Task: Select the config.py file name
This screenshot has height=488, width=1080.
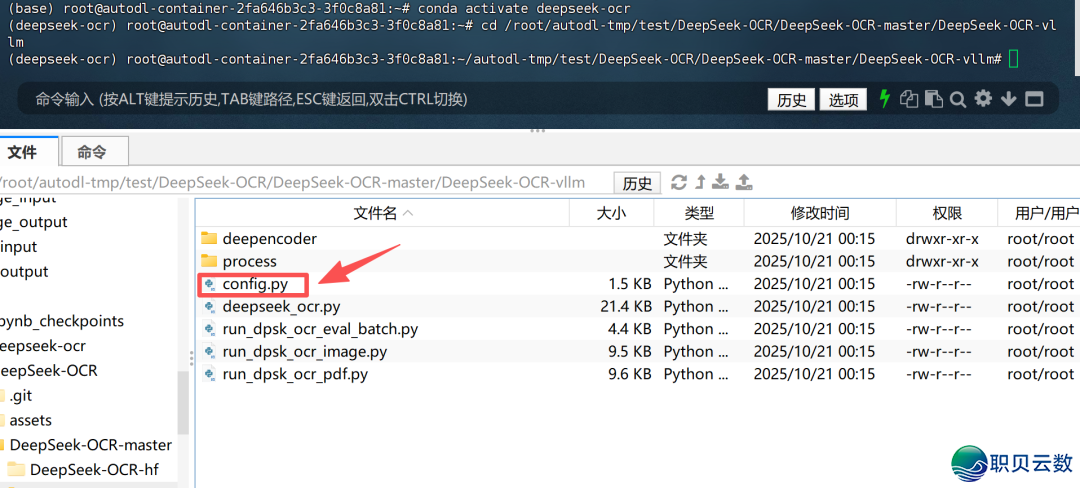Action: [255, 284]
